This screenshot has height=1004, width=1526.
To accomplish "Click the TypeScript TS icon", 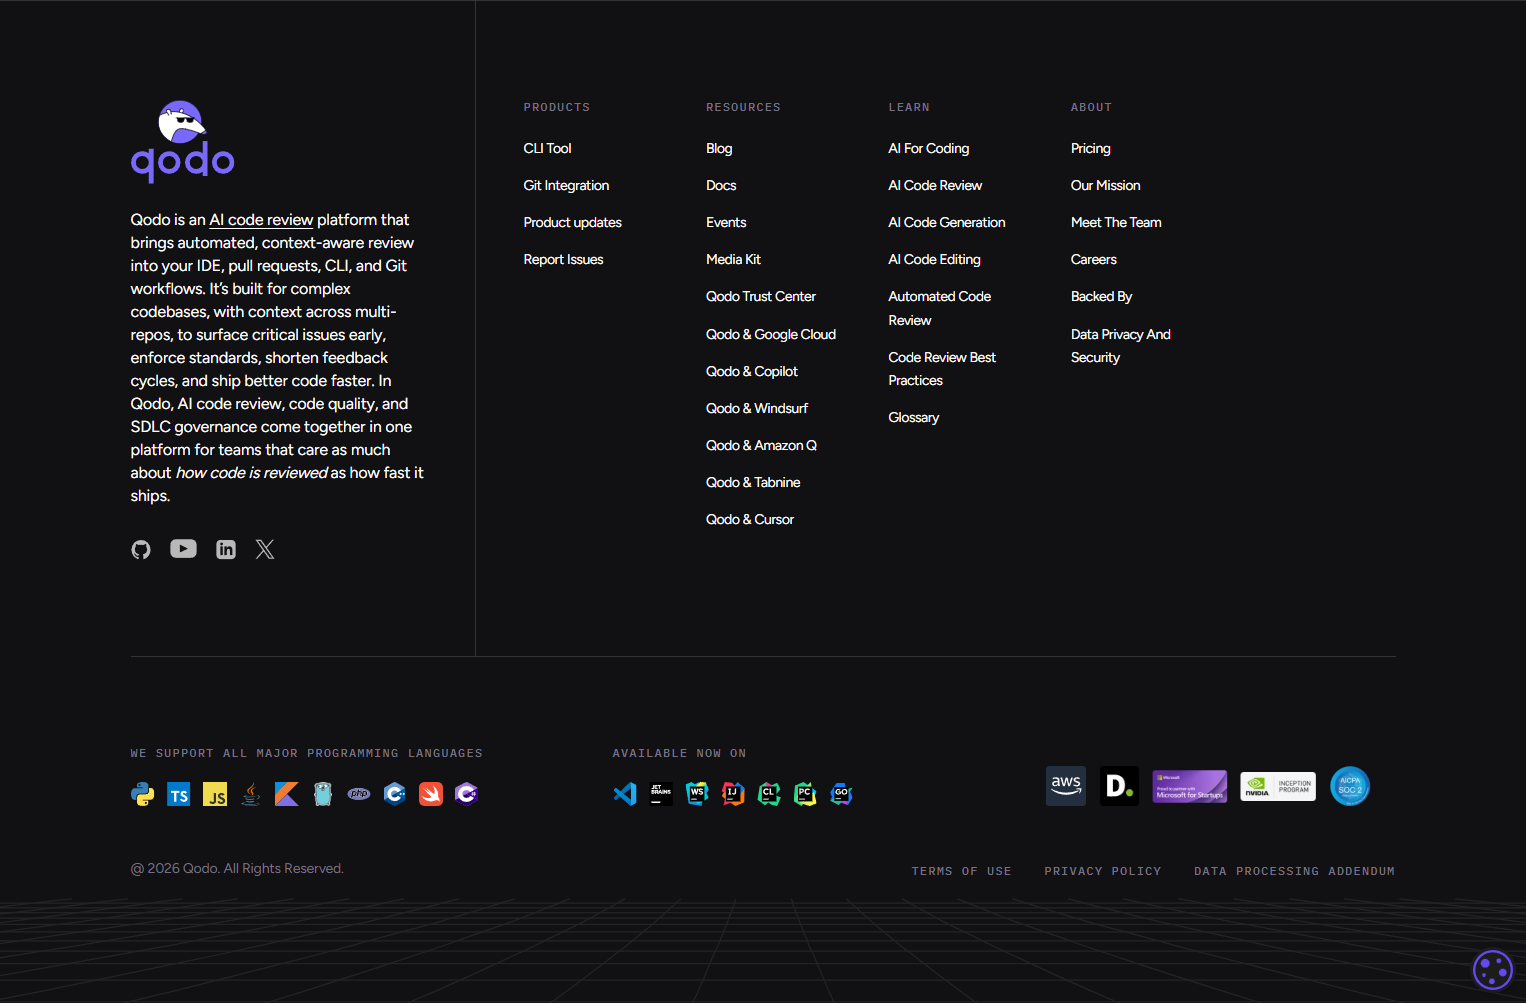I will (x=179, y=794).
